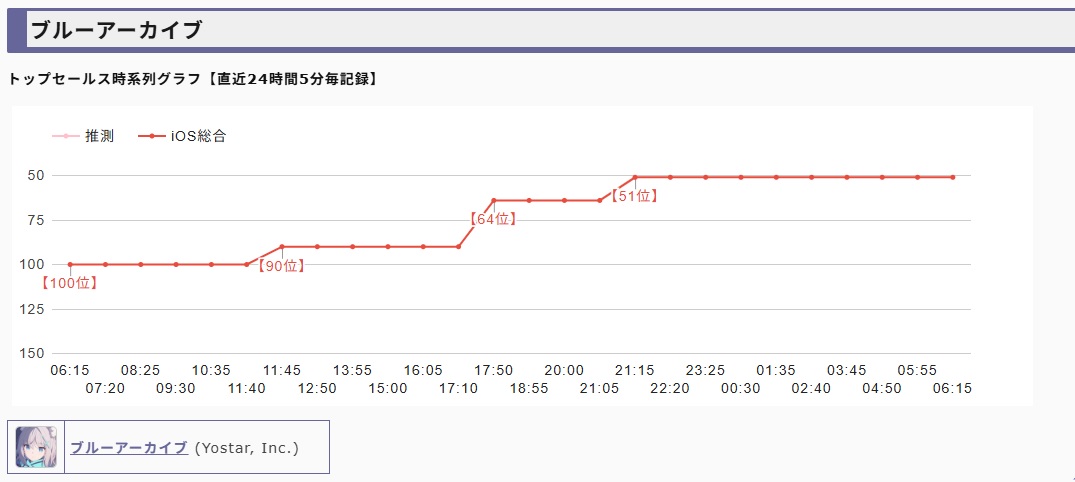Select the data point at 20:00
The width and height of the screenshot is (1075, 482).
click(564, 200)
